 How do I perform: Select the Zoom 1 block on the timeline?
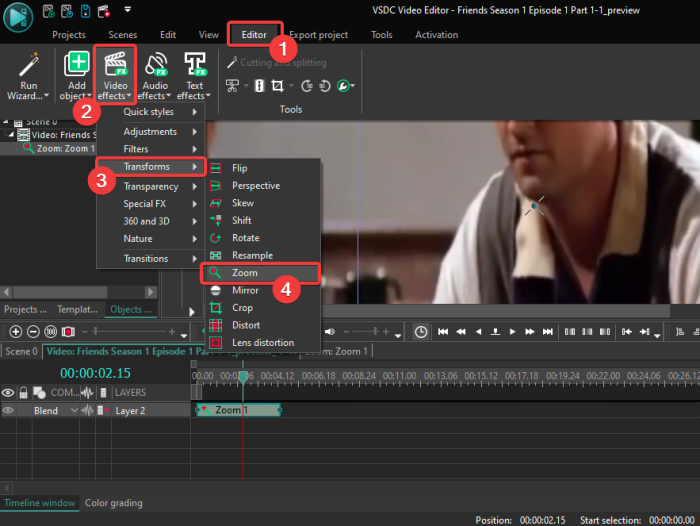tap(239, 409)
